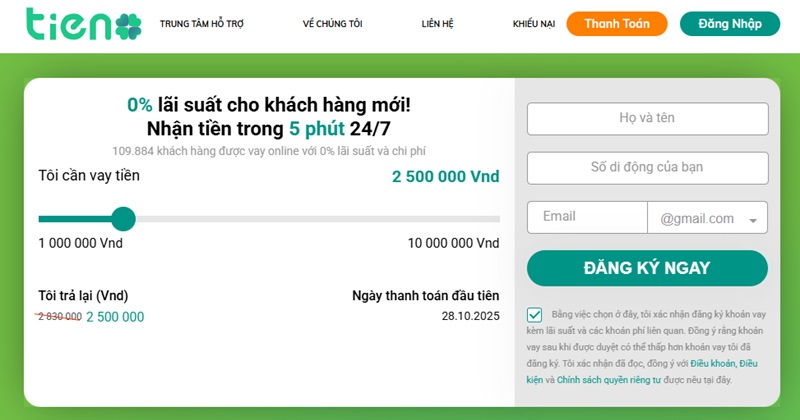Viewport: 800px width, 420px height.
Task: Open the Liên Hệ page
Action: coord(437,23)
